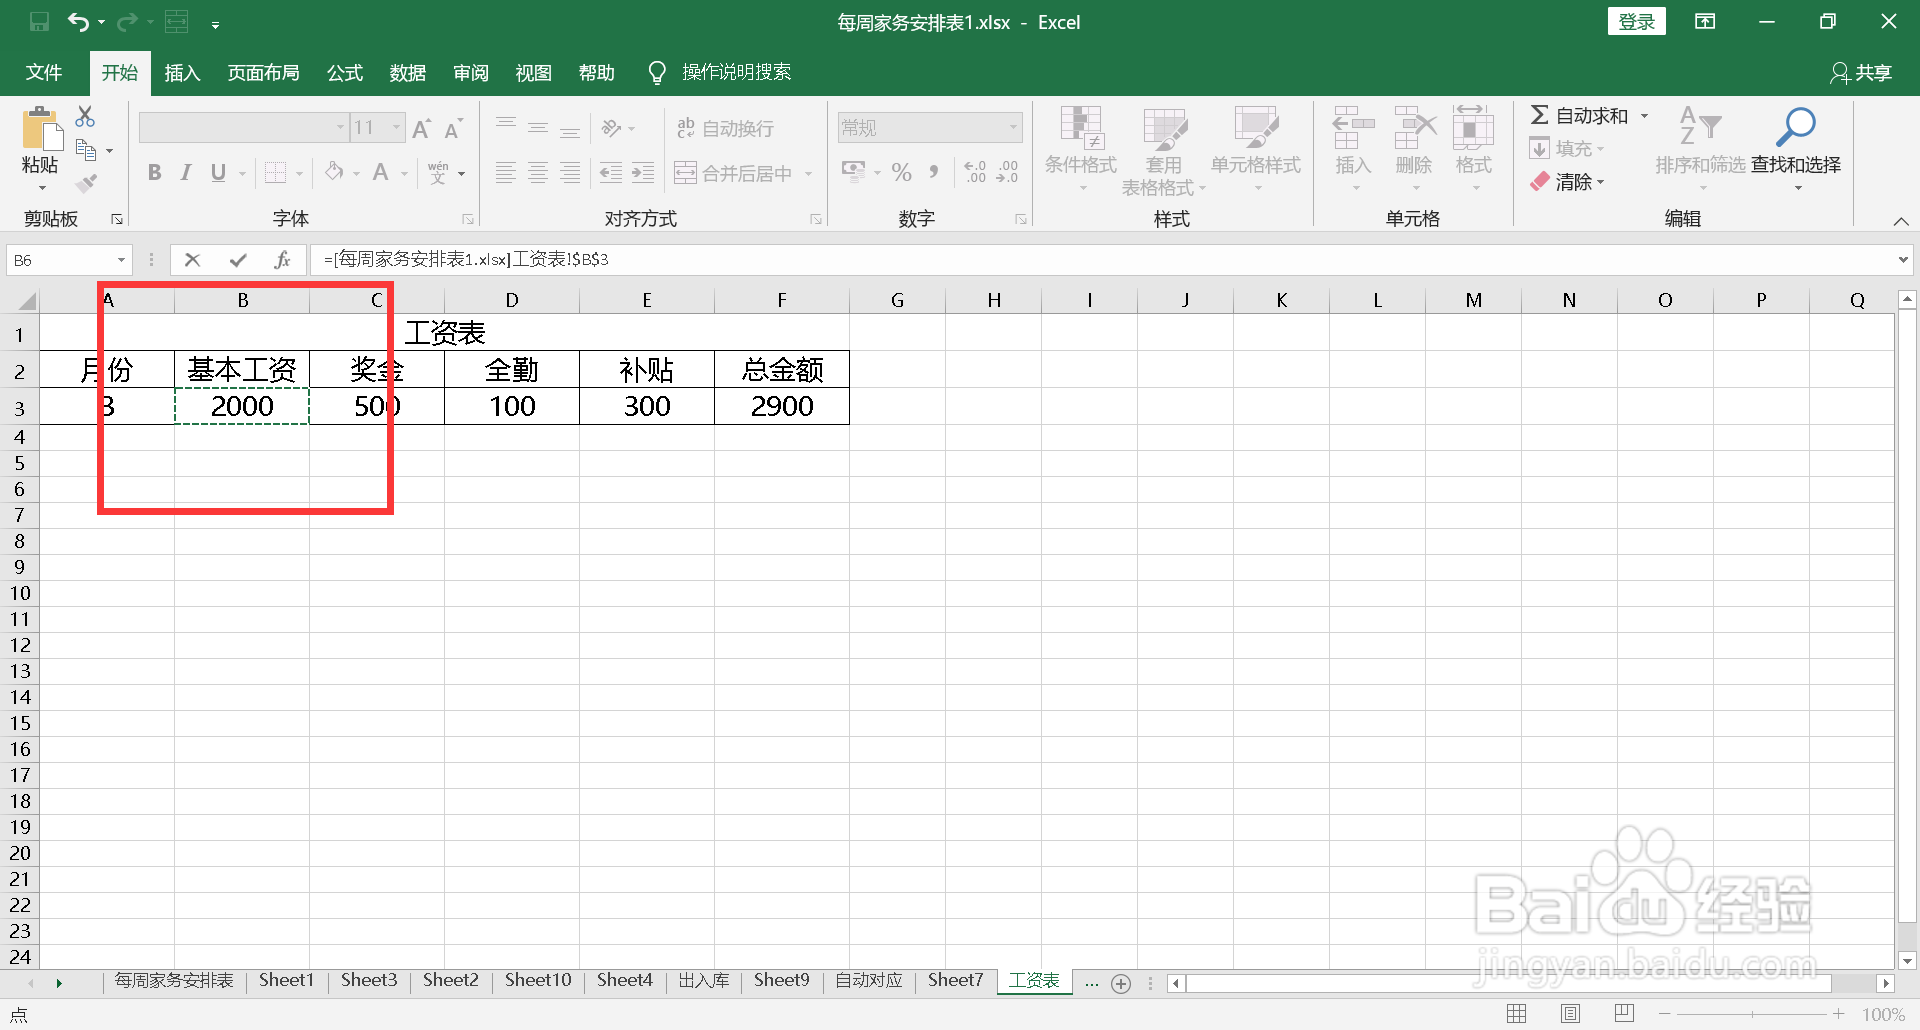Image resolution: width=1920 pixels, height=1030 pixels.
Task: Click inside the formula bar
Action: (x=800, y=259)
